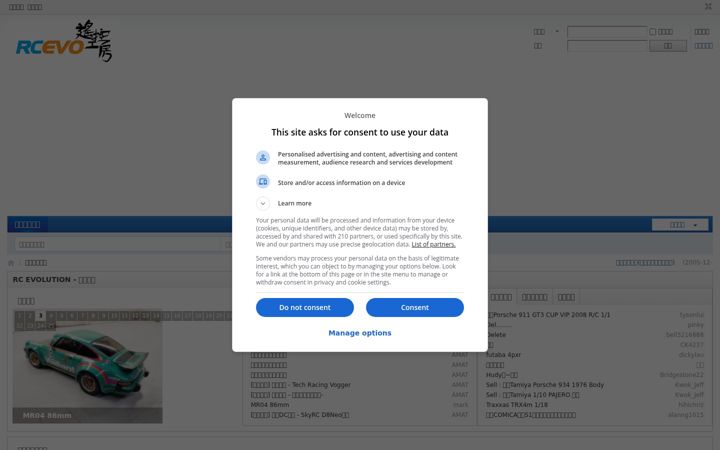The width and height of the screenshot is (720, 450).
Task: Open the Traxxas TRX4m 1/18 thread
Action: point(517,405)
